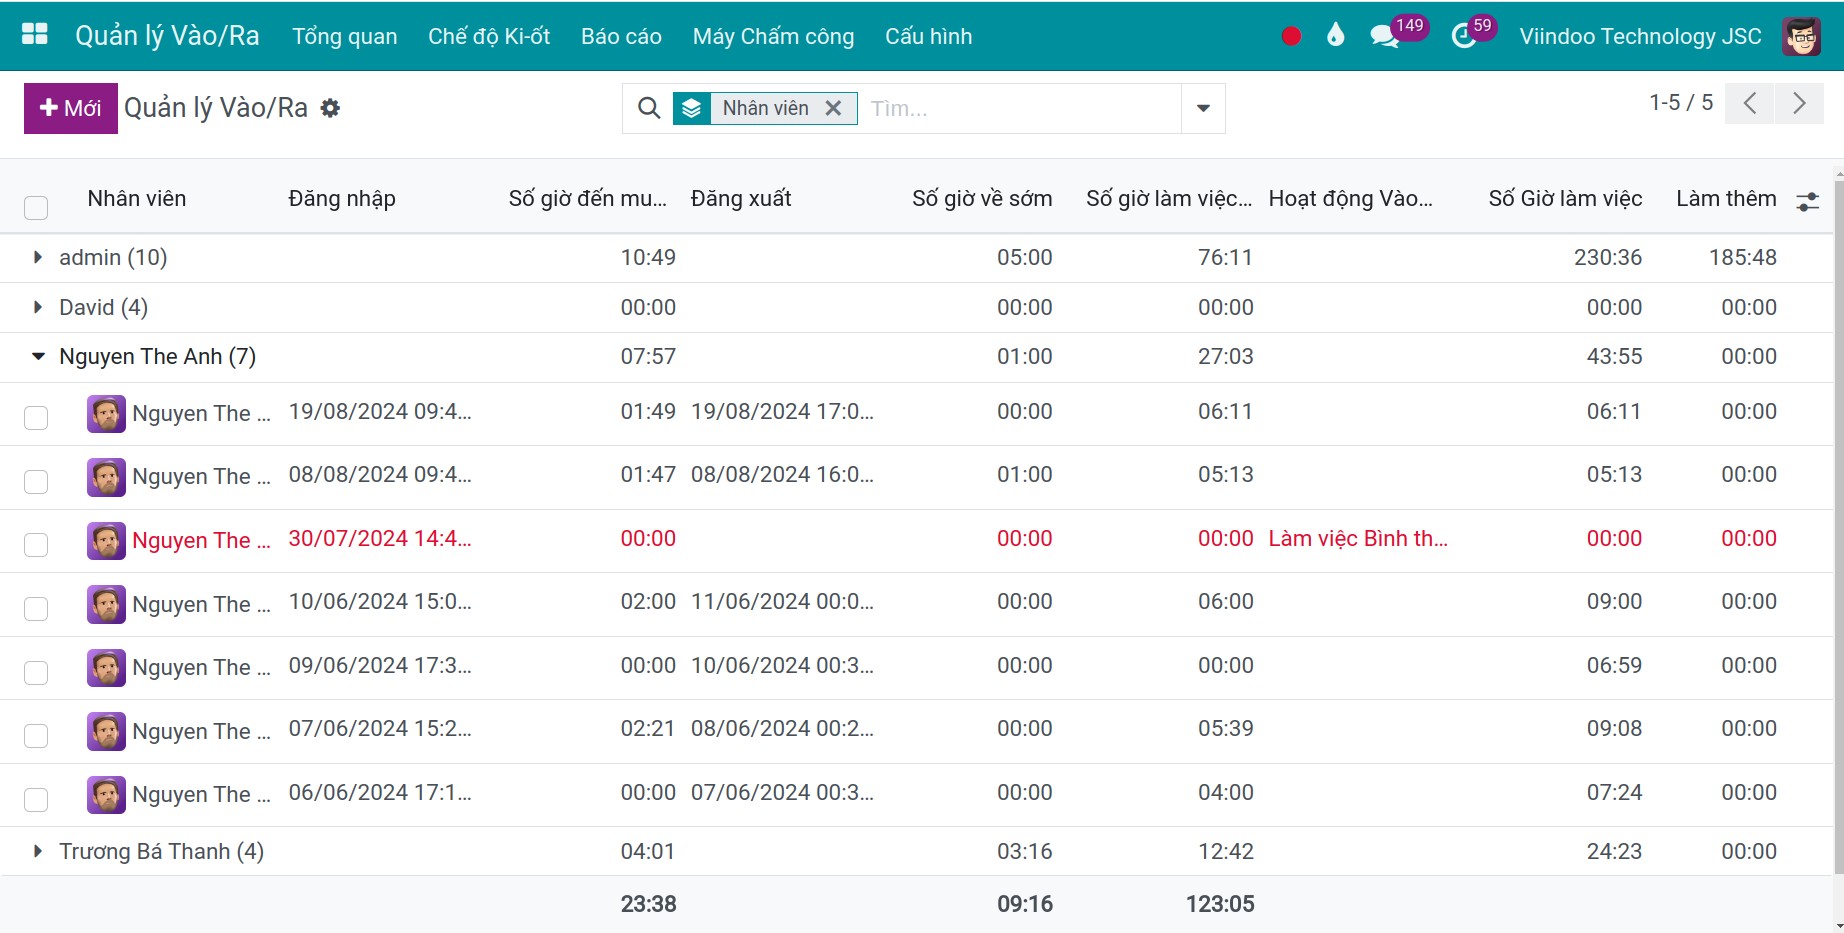Click the water drop icon in the navbar
This screenshot has height=933, width=1844.
point(1335,36)
